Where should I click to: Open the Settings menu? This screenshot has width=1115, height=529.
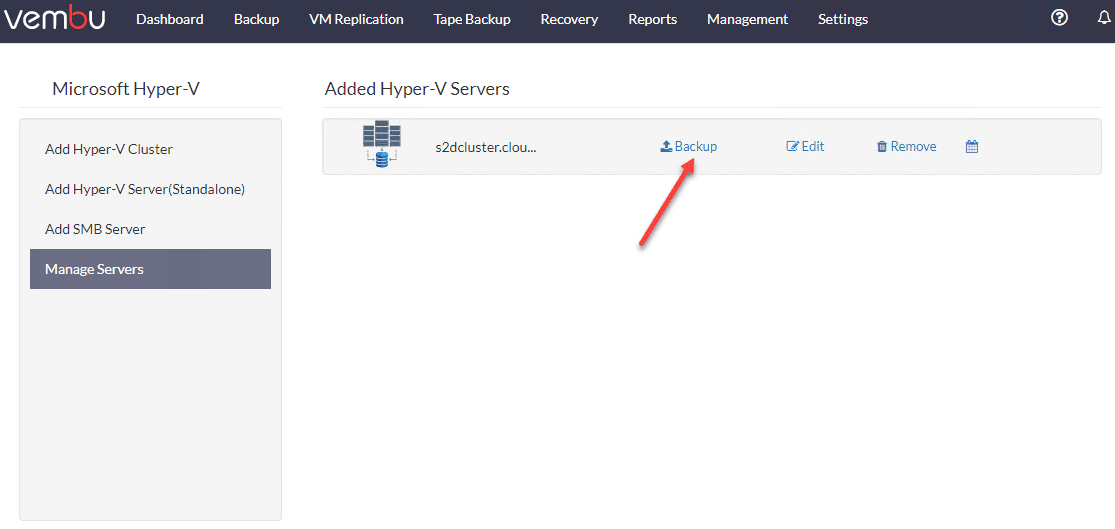coord(843,19)
